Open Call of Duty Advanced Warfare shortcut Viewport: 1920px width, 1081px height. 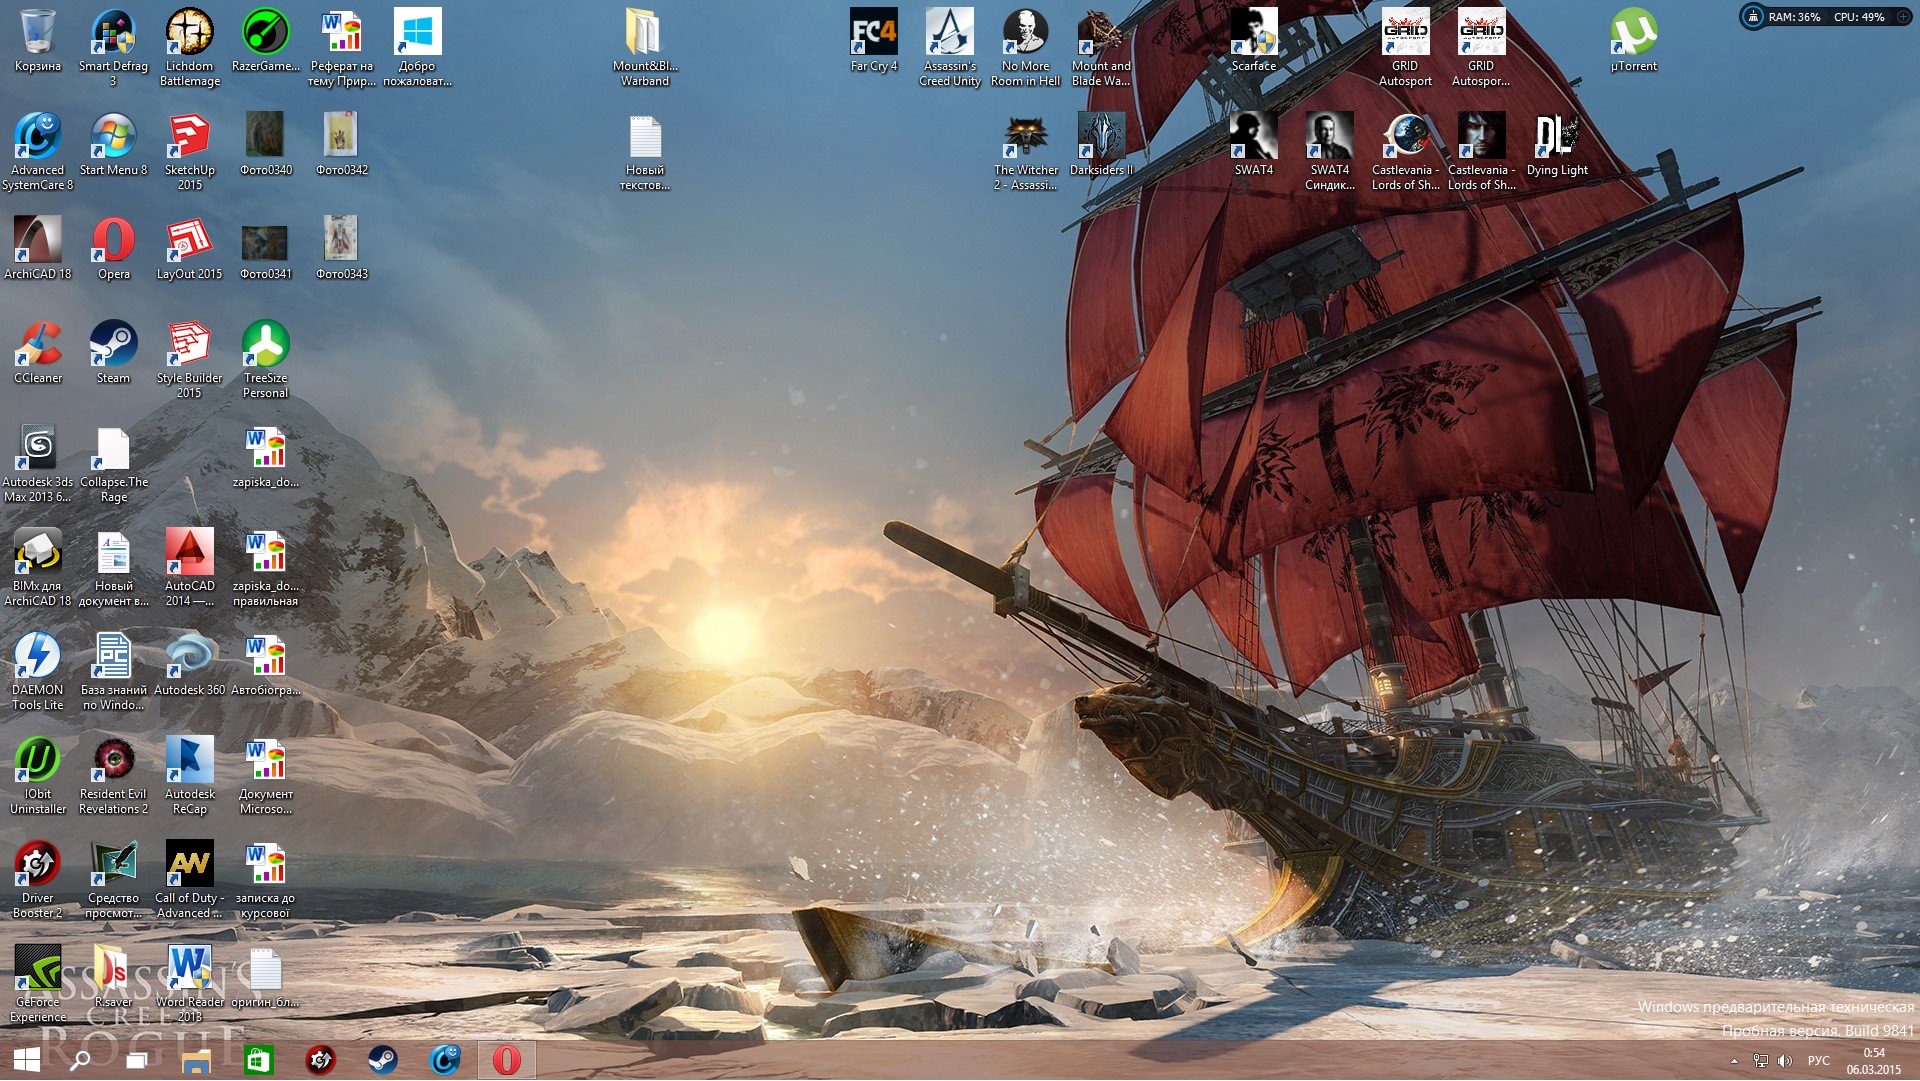[190, 879]
